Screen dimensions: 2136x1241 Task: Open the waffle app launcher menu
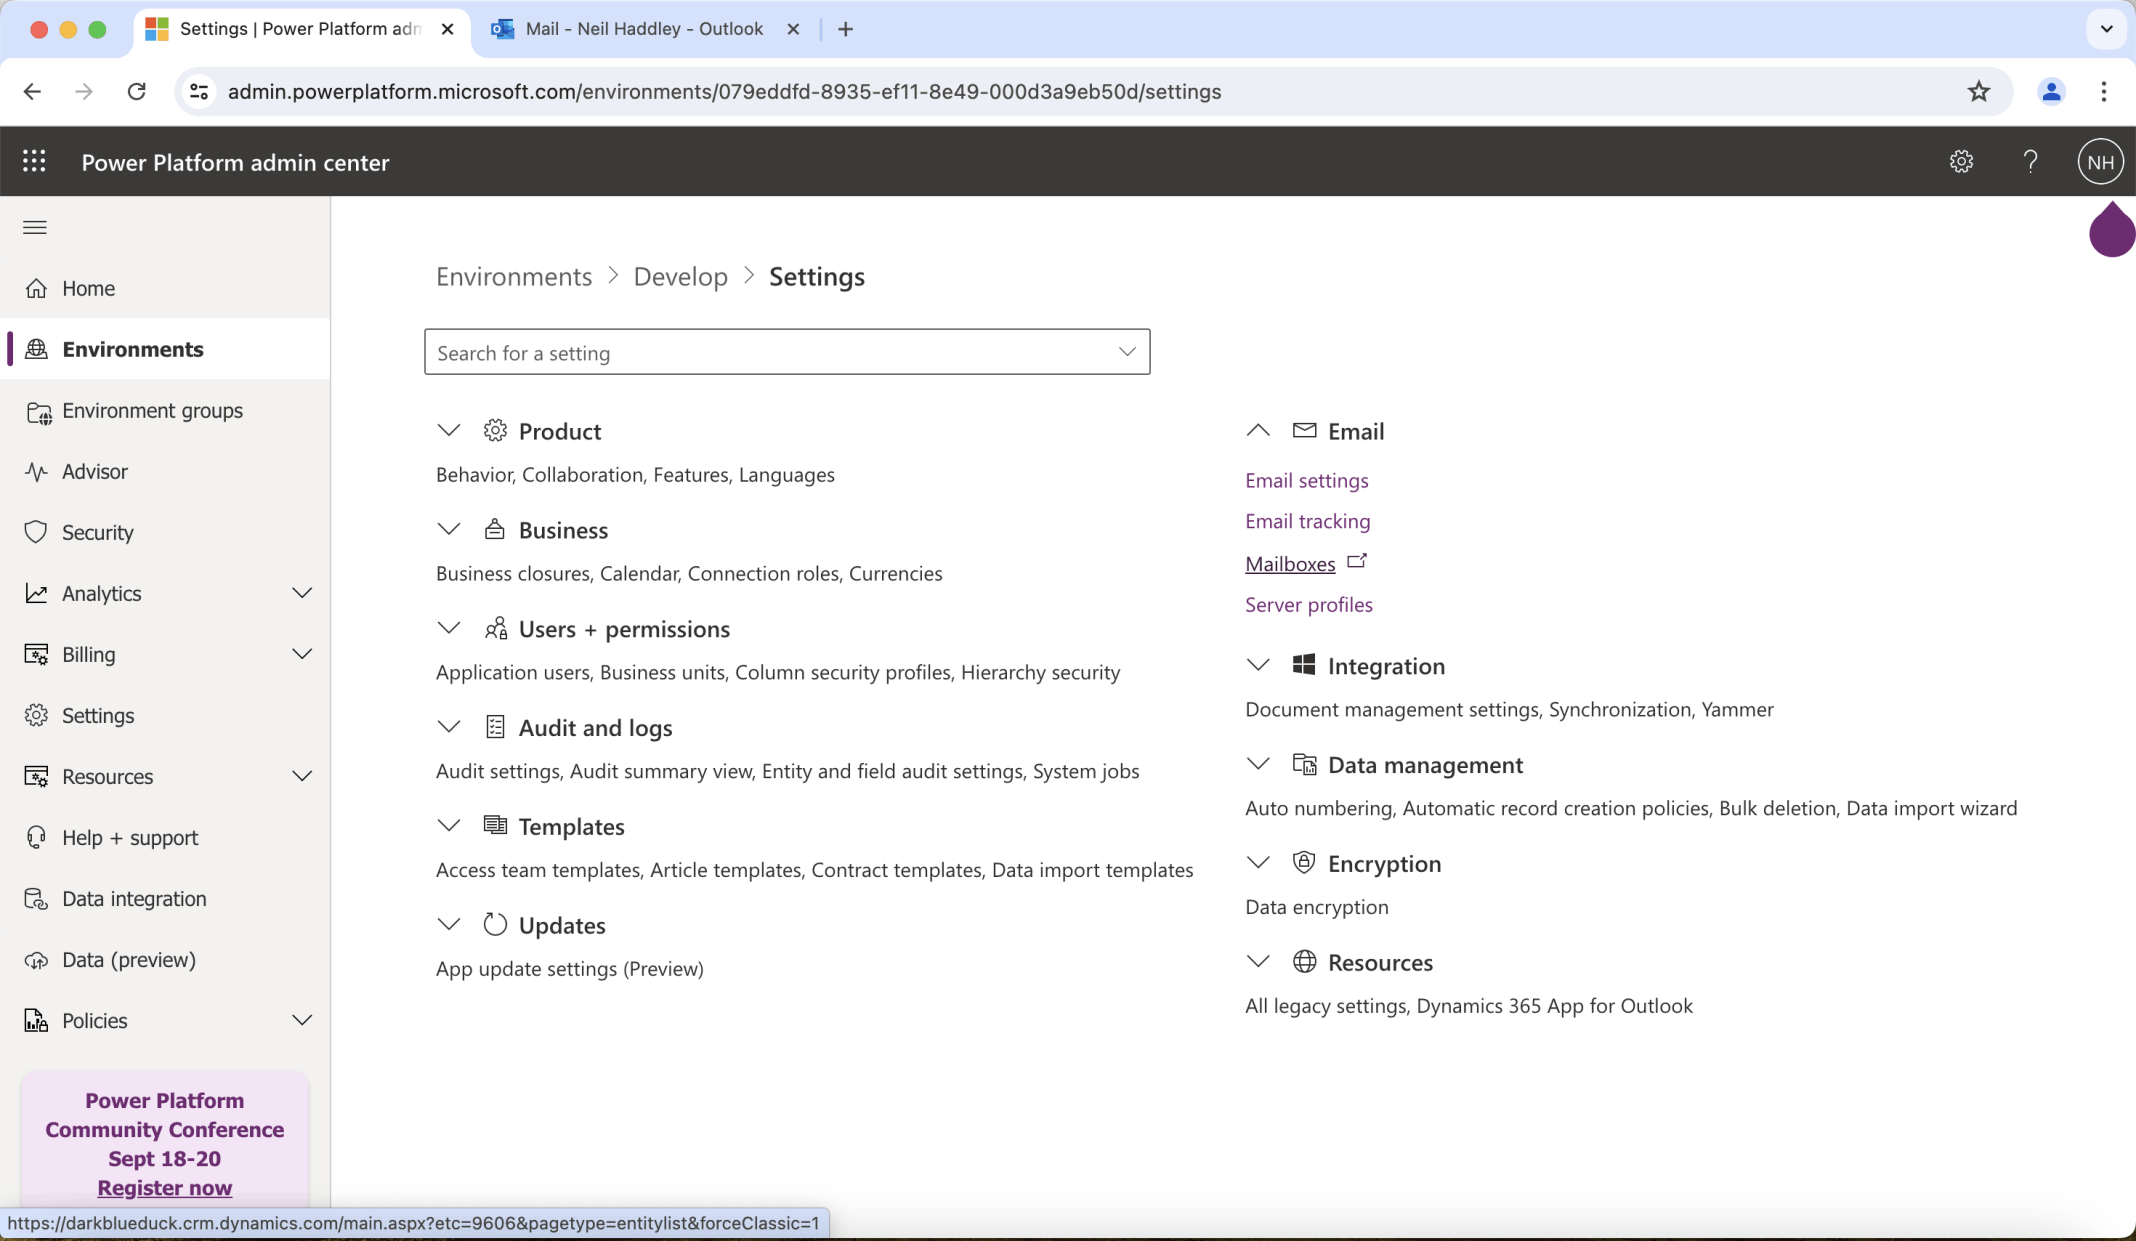[x=34, y=160]
